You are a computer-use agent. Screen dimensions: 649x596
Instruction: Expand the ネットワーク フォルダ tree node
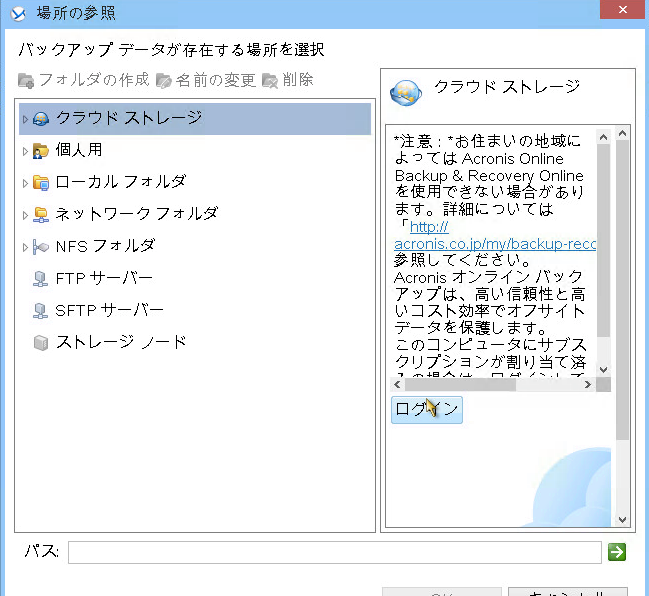[25, 215]
